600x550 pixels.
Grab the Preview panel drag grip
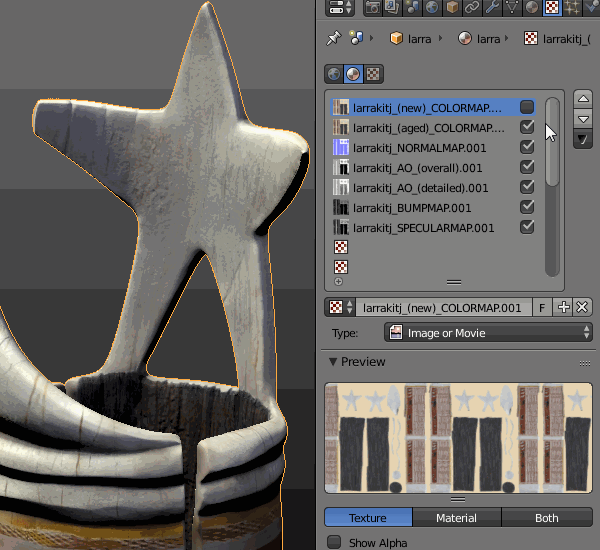pos(584,363)
